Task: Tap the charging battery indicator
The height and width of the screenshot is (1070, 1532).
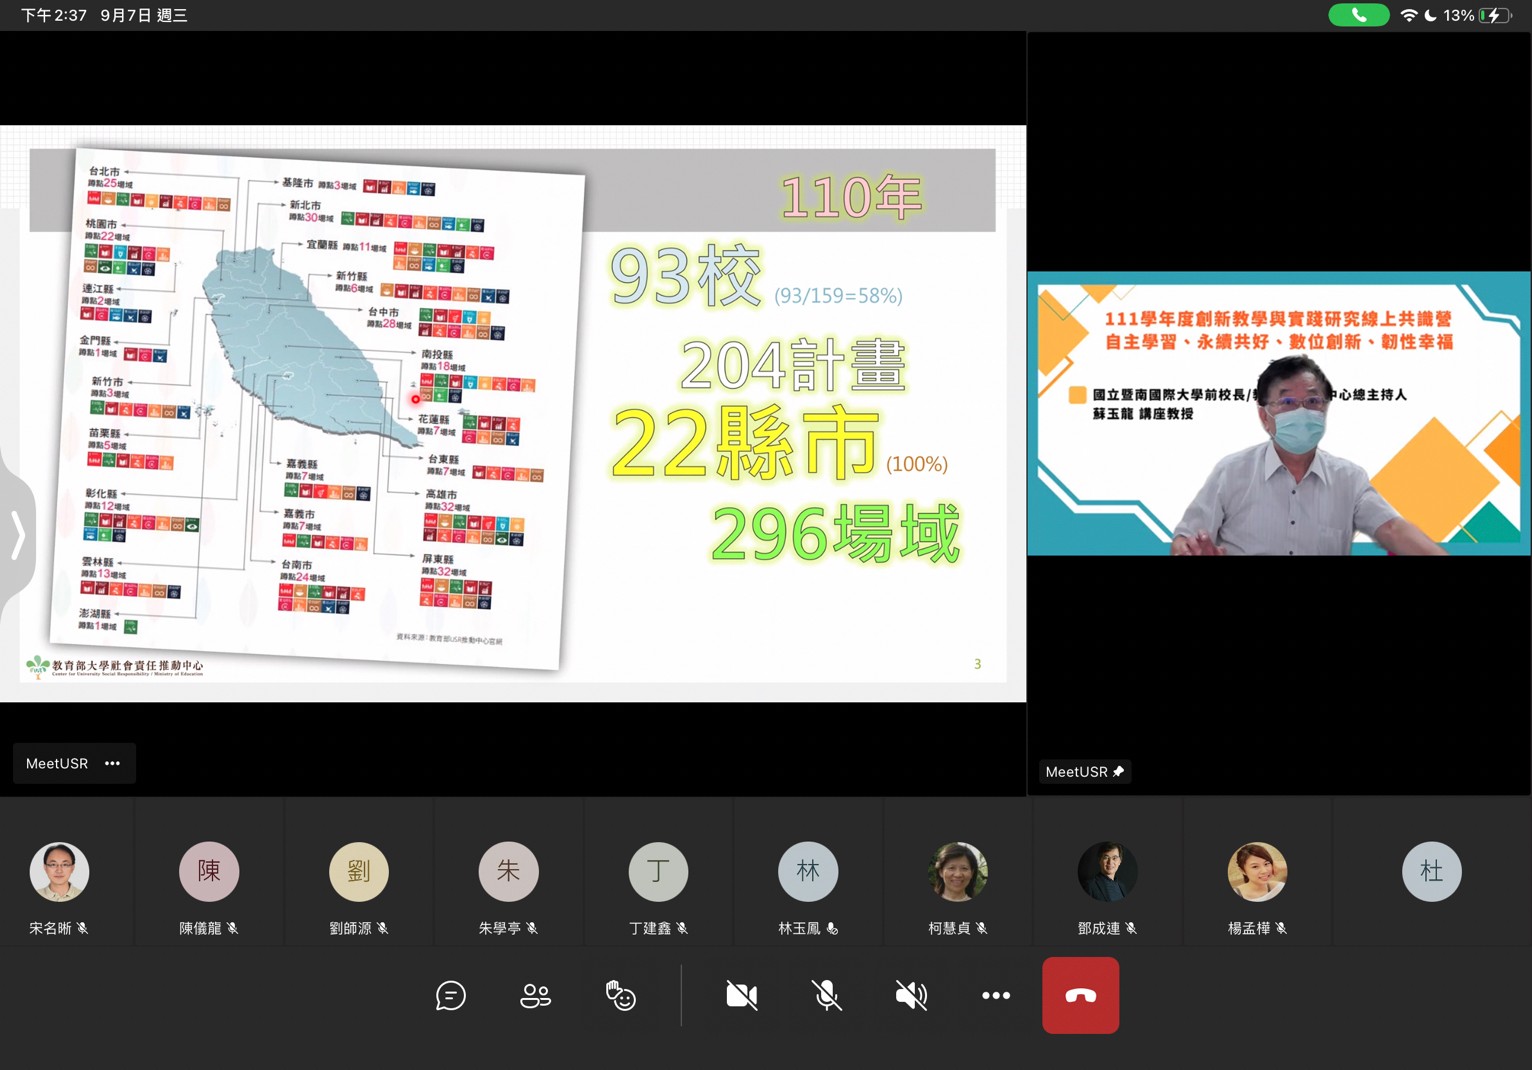Action: (x=1494, y=15)
